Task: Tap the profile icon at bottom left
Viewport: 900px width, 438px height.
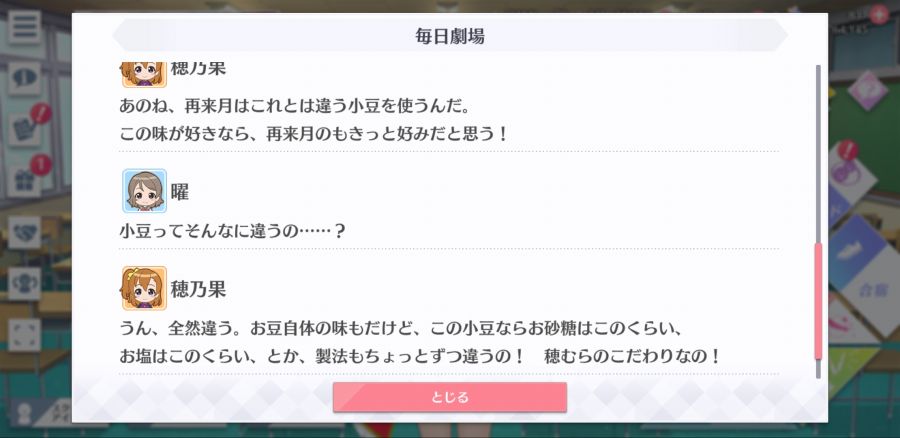Action: coord(25,413)
